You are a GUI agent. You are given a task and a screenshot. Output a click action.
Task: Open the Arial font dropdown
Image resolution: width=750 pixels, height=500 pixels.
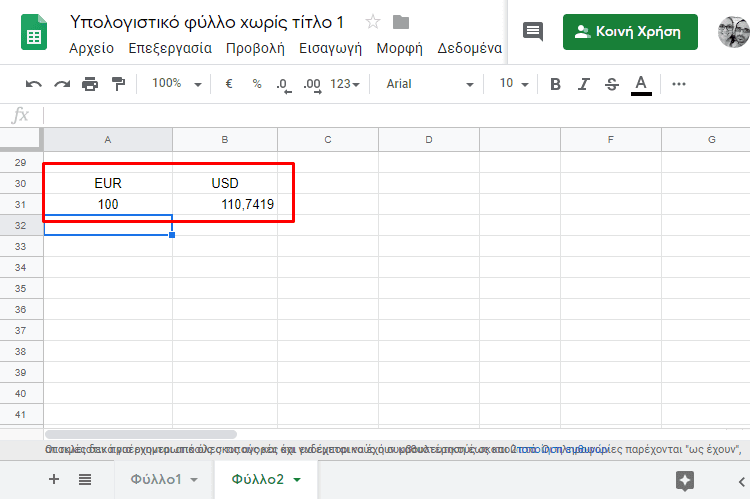pos(430,84)
